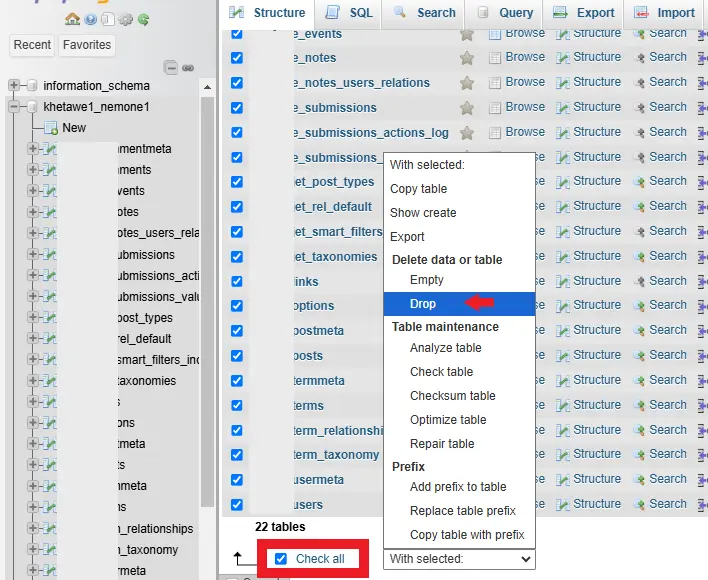This screenshot has height=580, width=708.
Task: Uncheck the posts table checkbox
Action: 237,356
